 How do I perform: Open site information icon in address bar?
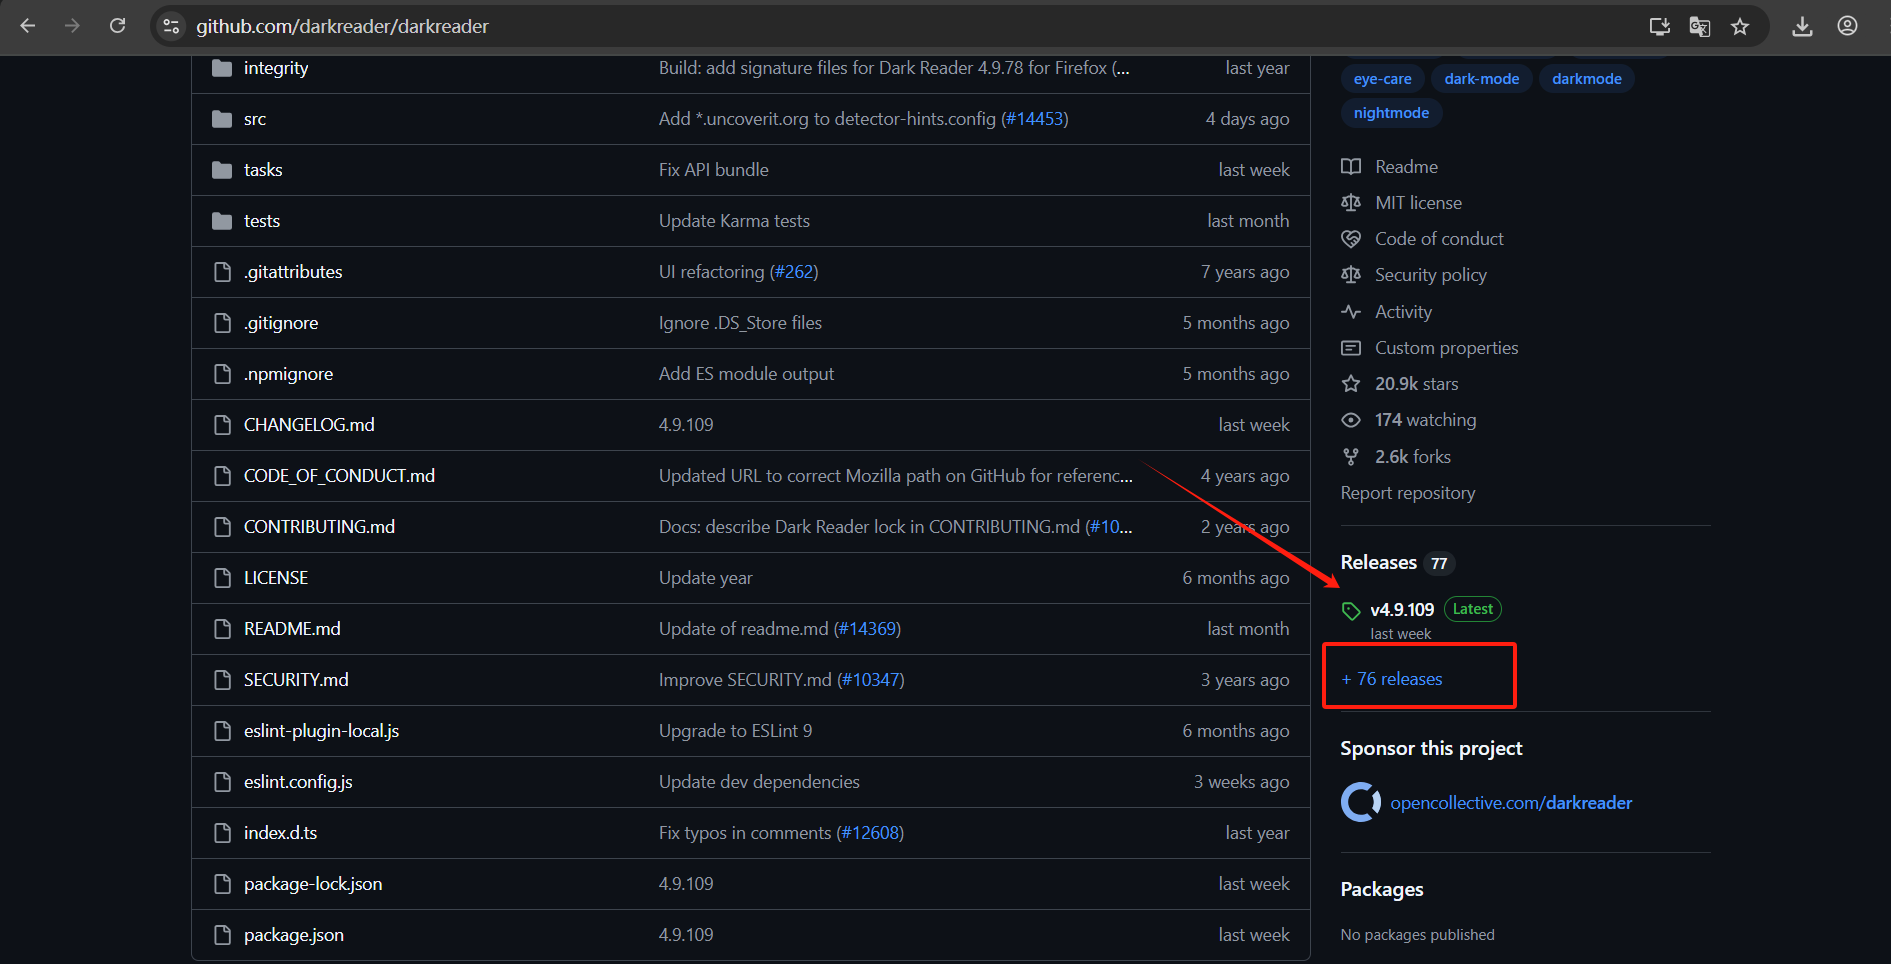172,26
